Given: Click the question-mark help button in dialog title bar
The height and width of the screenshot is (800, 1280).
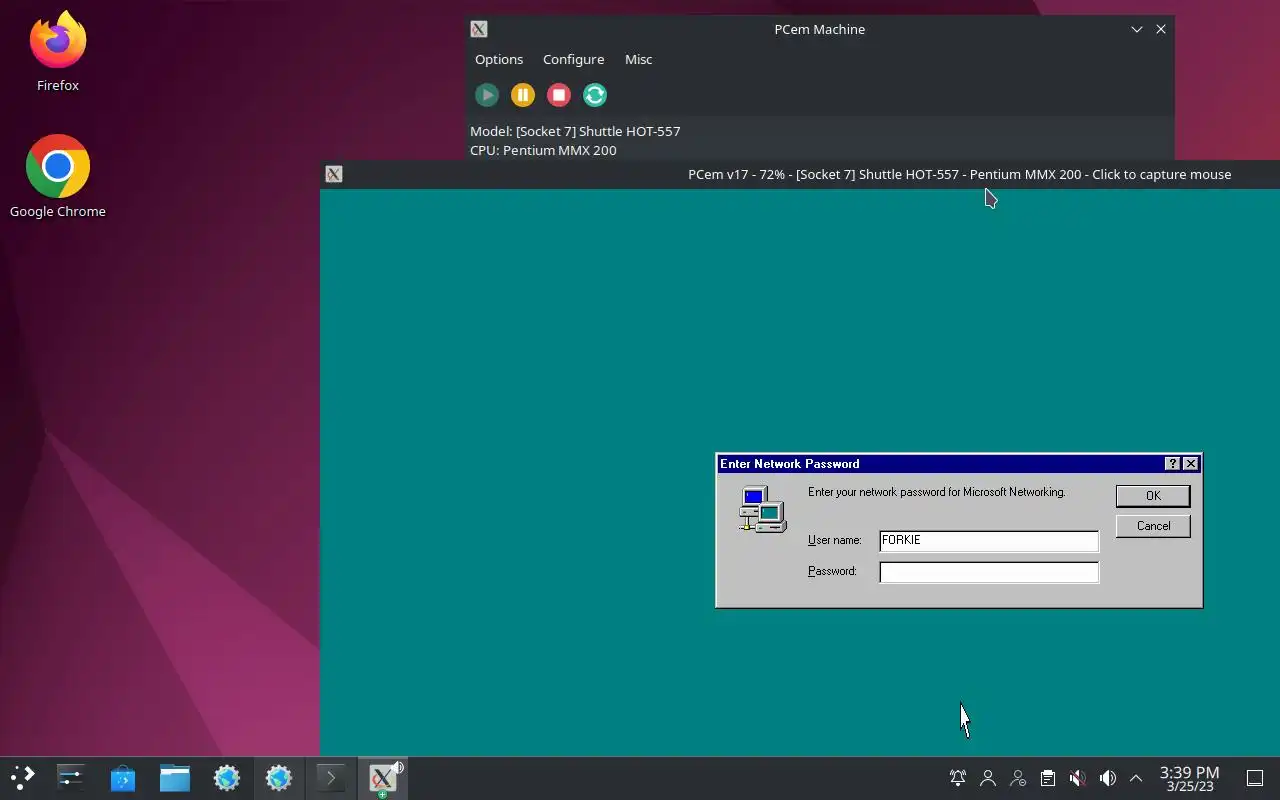Looking at the screenshot, I should 1172,464.
